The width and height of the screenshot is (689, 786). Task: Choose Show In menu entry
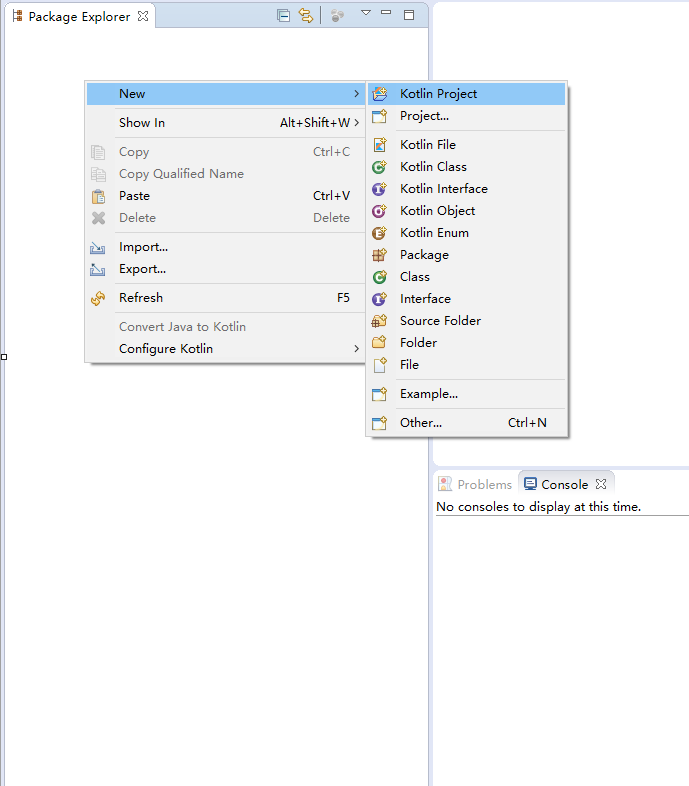tap(226, 122)
